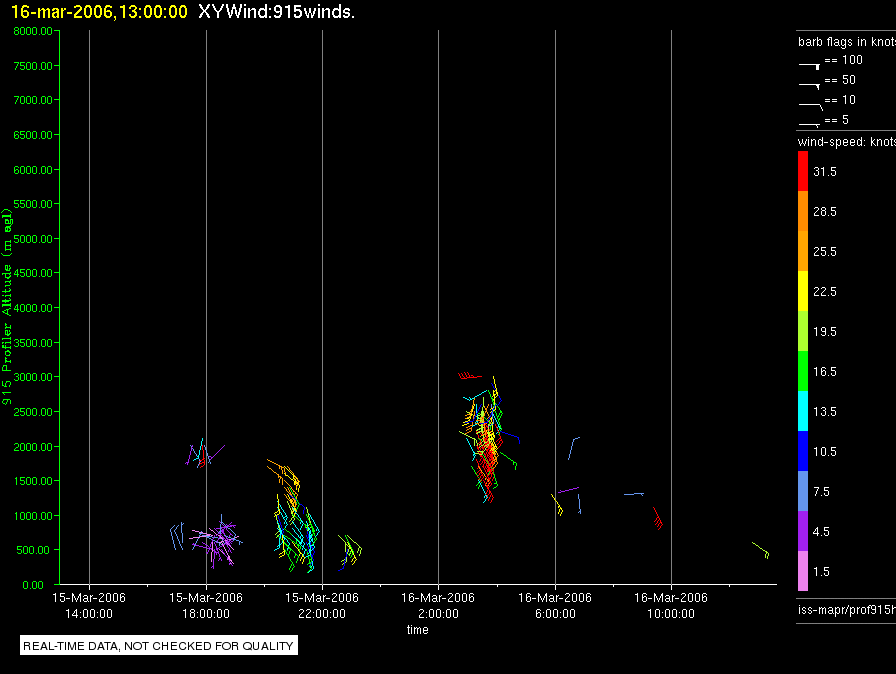Select the red 31.5 knots color swatch

pyautogui.click(x=803, y=171)
